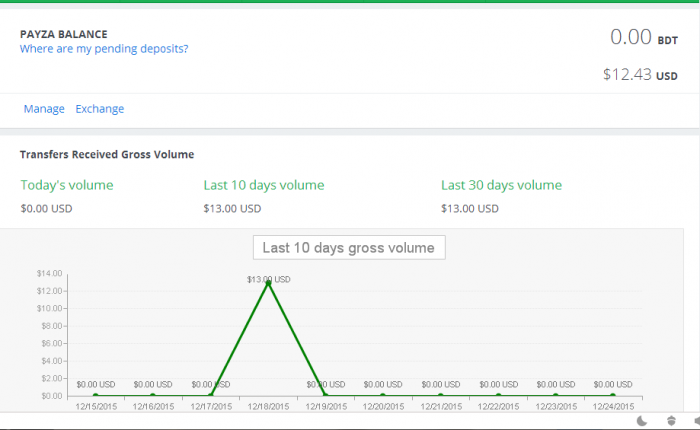Open the Exchange link under Payza balance
The width and height of the screenshot is (700, 430).
pos(100,109)
